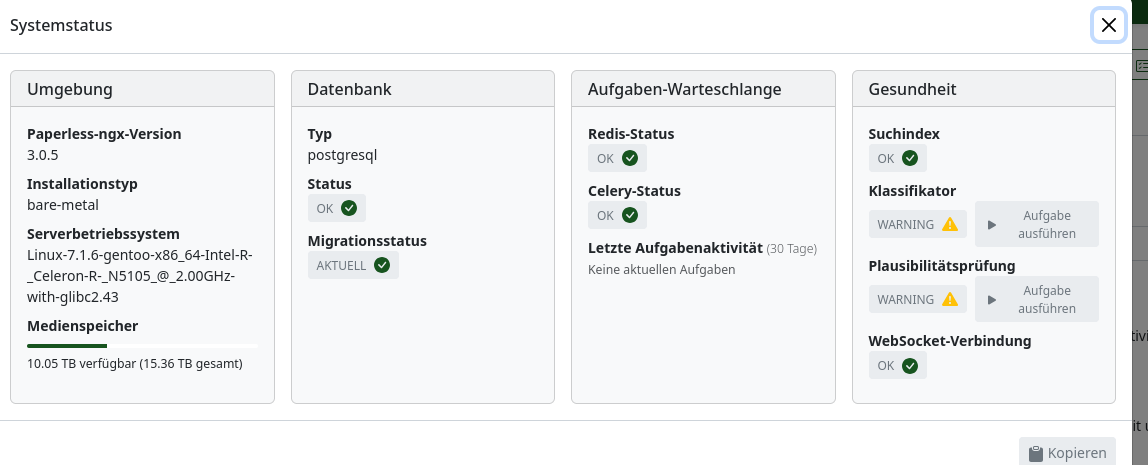Click the Datenbank Status OK checkmark icon
1148x465 pixels.
tap(349, 208)
